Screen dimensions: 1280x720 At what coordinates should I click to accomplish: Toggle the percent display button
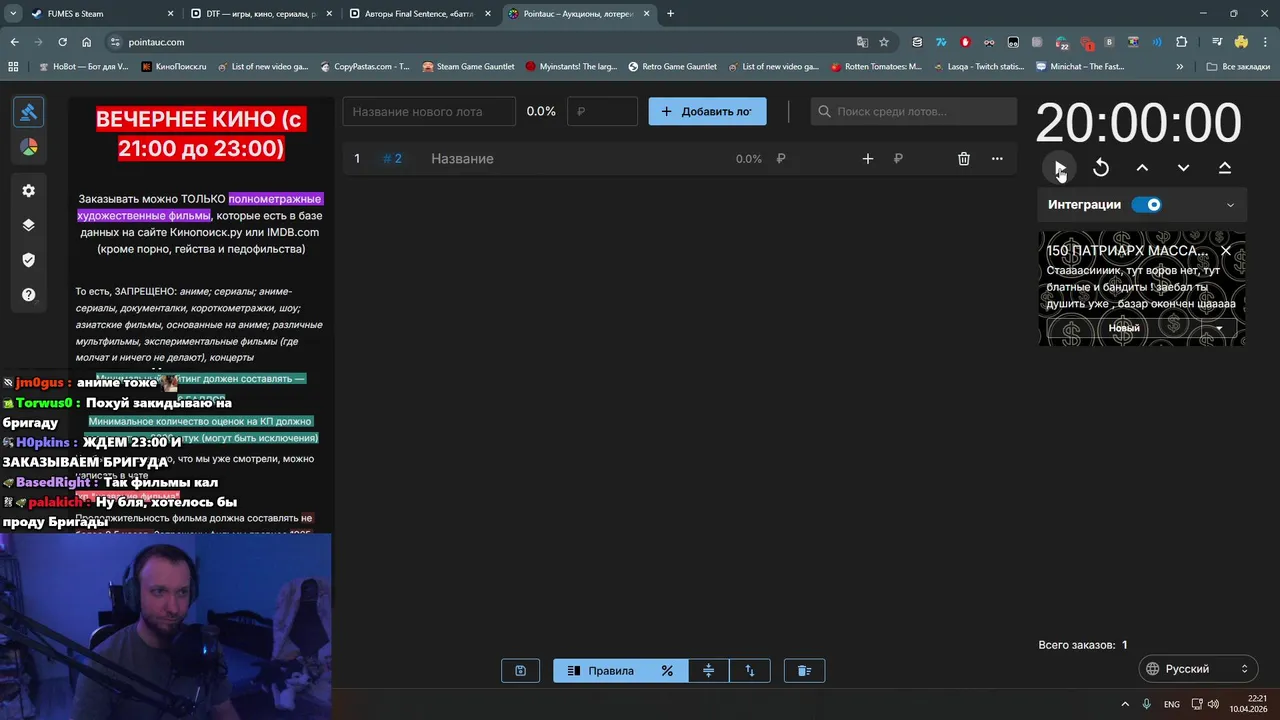point(667,671)
